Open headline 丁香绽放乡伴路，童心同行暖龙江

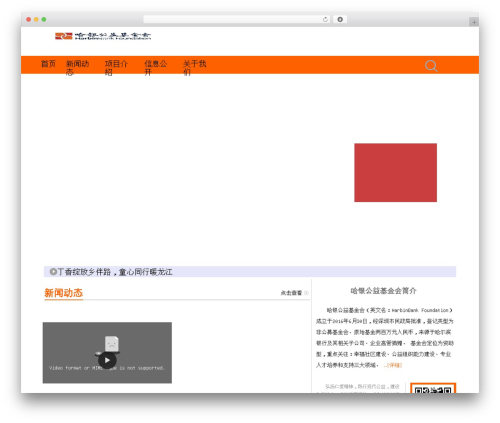(115, 272)
